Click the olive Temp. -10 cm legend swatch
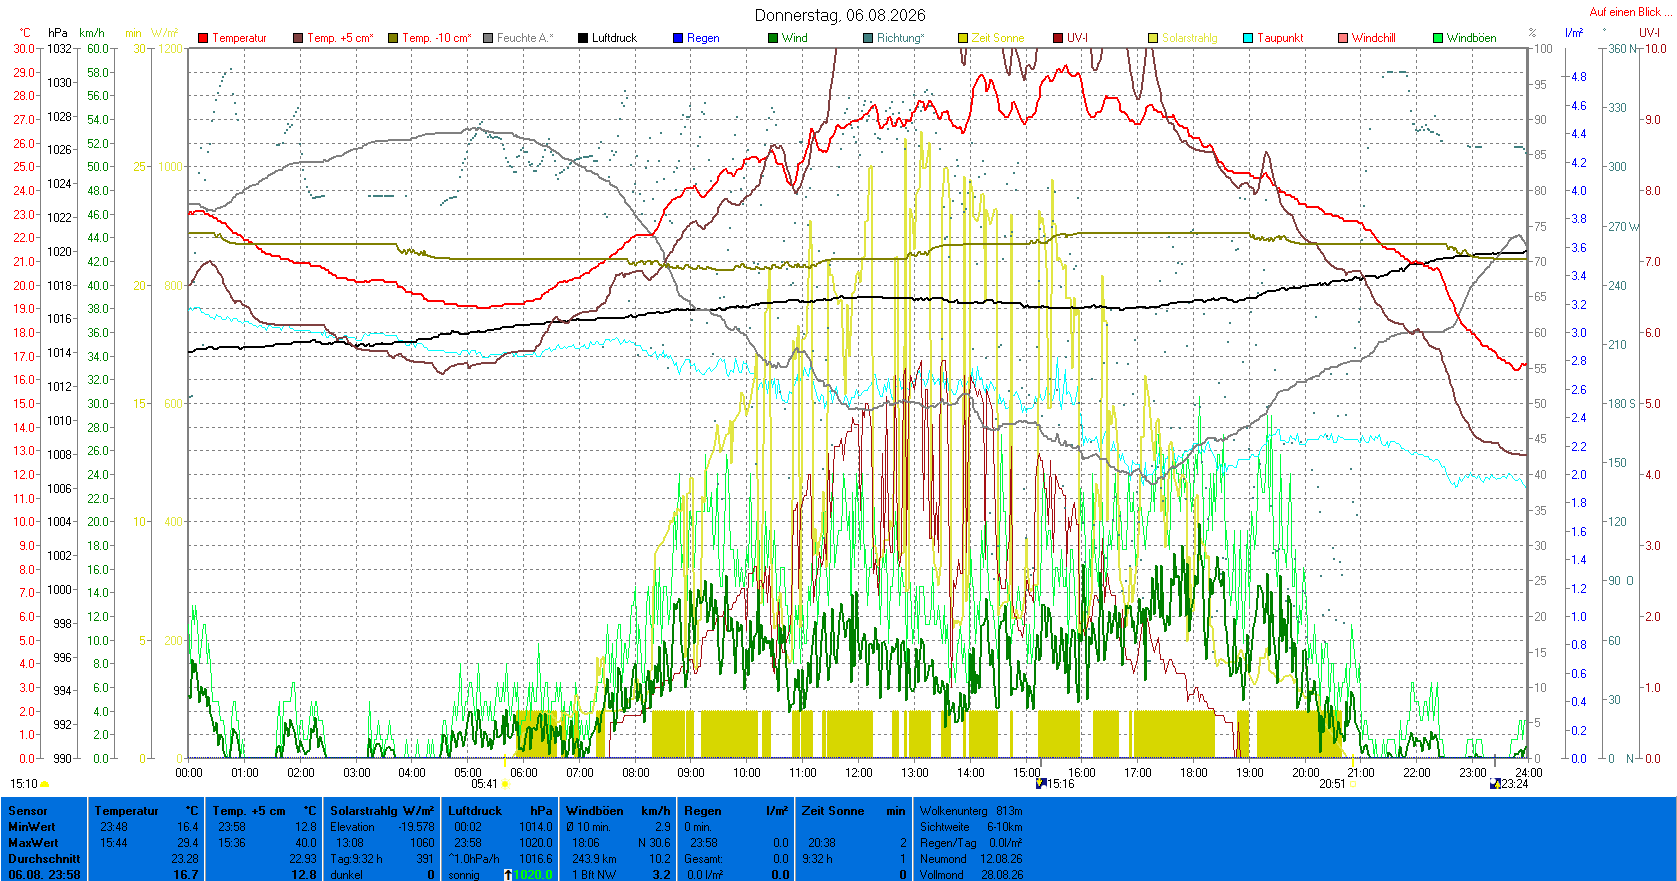Image resolution: width=1677 pixels, height=881 pixels. [x=393, y=38]
